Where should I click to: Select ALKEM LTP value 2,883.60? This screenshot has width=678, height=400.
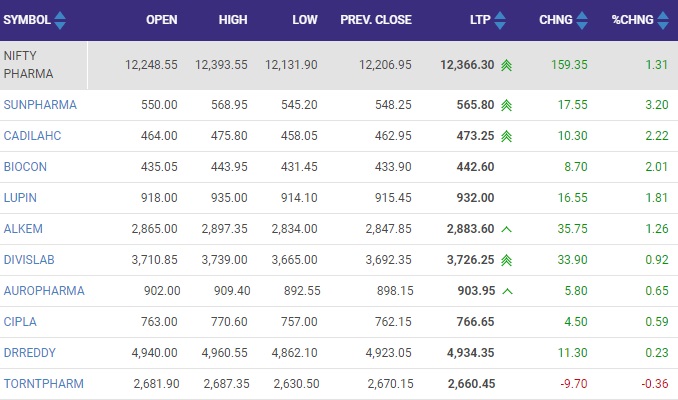(470, 229)
